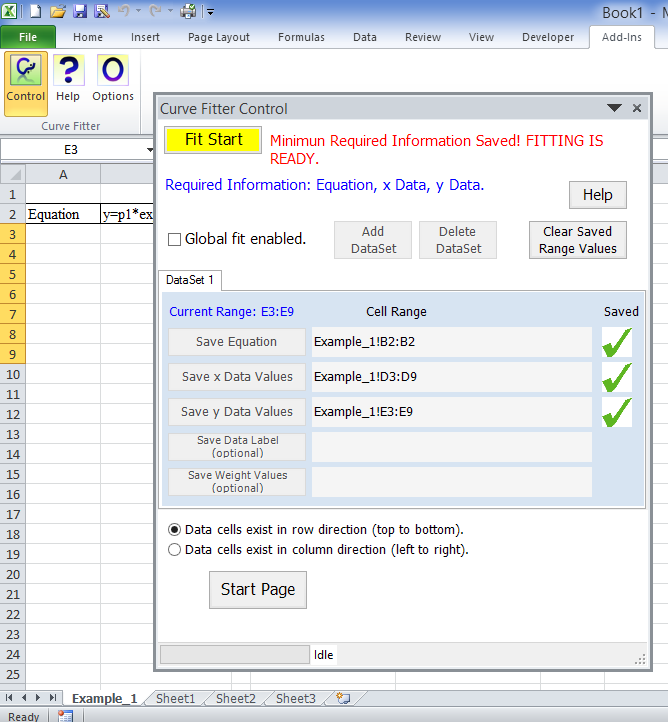Switch to the Data ribbon tab
Viewport: 668px width, 722px height.
(x=365, y=37)
